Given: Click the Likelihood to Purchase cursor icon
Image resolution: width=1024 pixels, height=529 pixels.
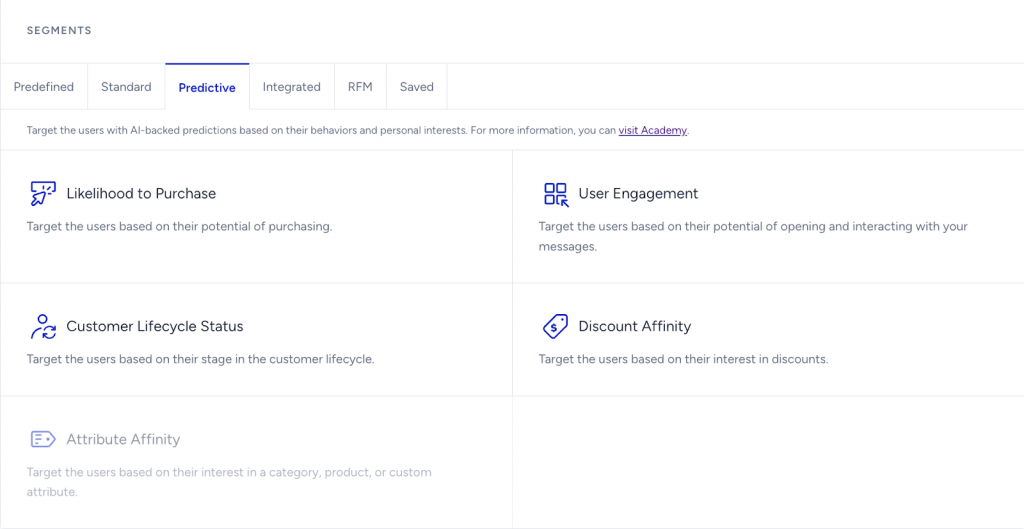Looking at the screenshot, I should coord(43,193).
